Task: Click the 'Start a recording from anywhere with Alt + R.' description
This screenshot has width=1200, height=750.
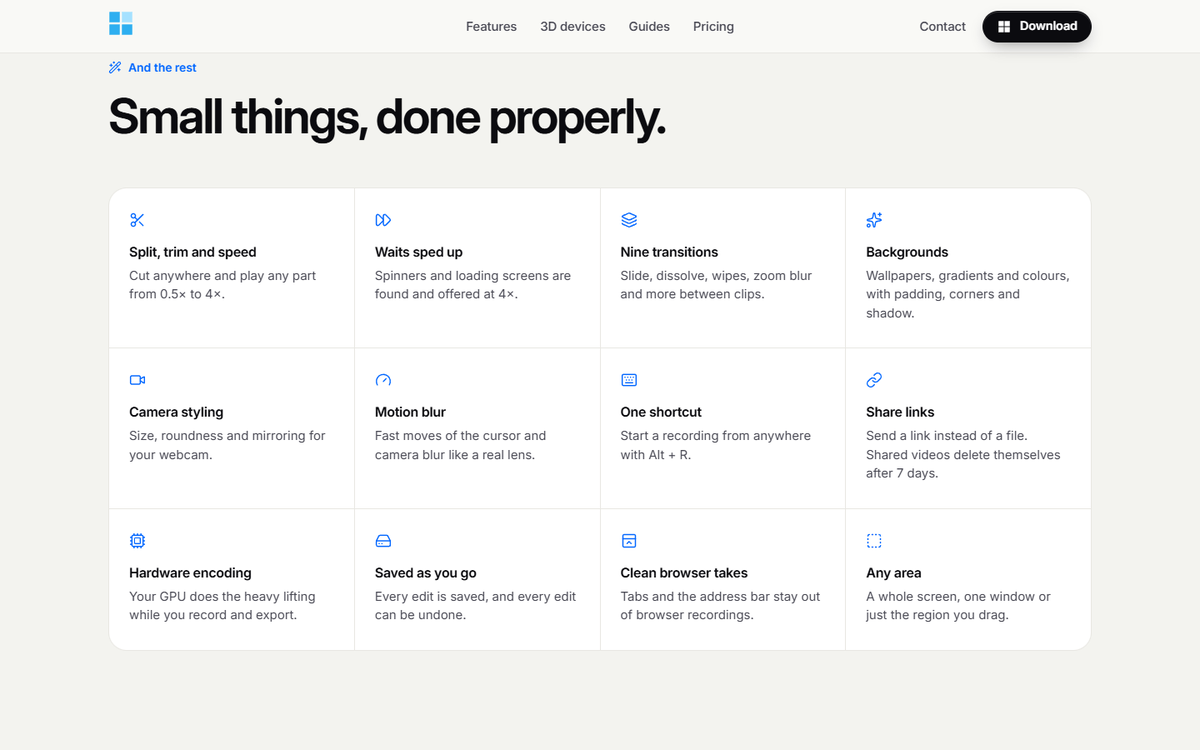Action: (x=716, y=445)
